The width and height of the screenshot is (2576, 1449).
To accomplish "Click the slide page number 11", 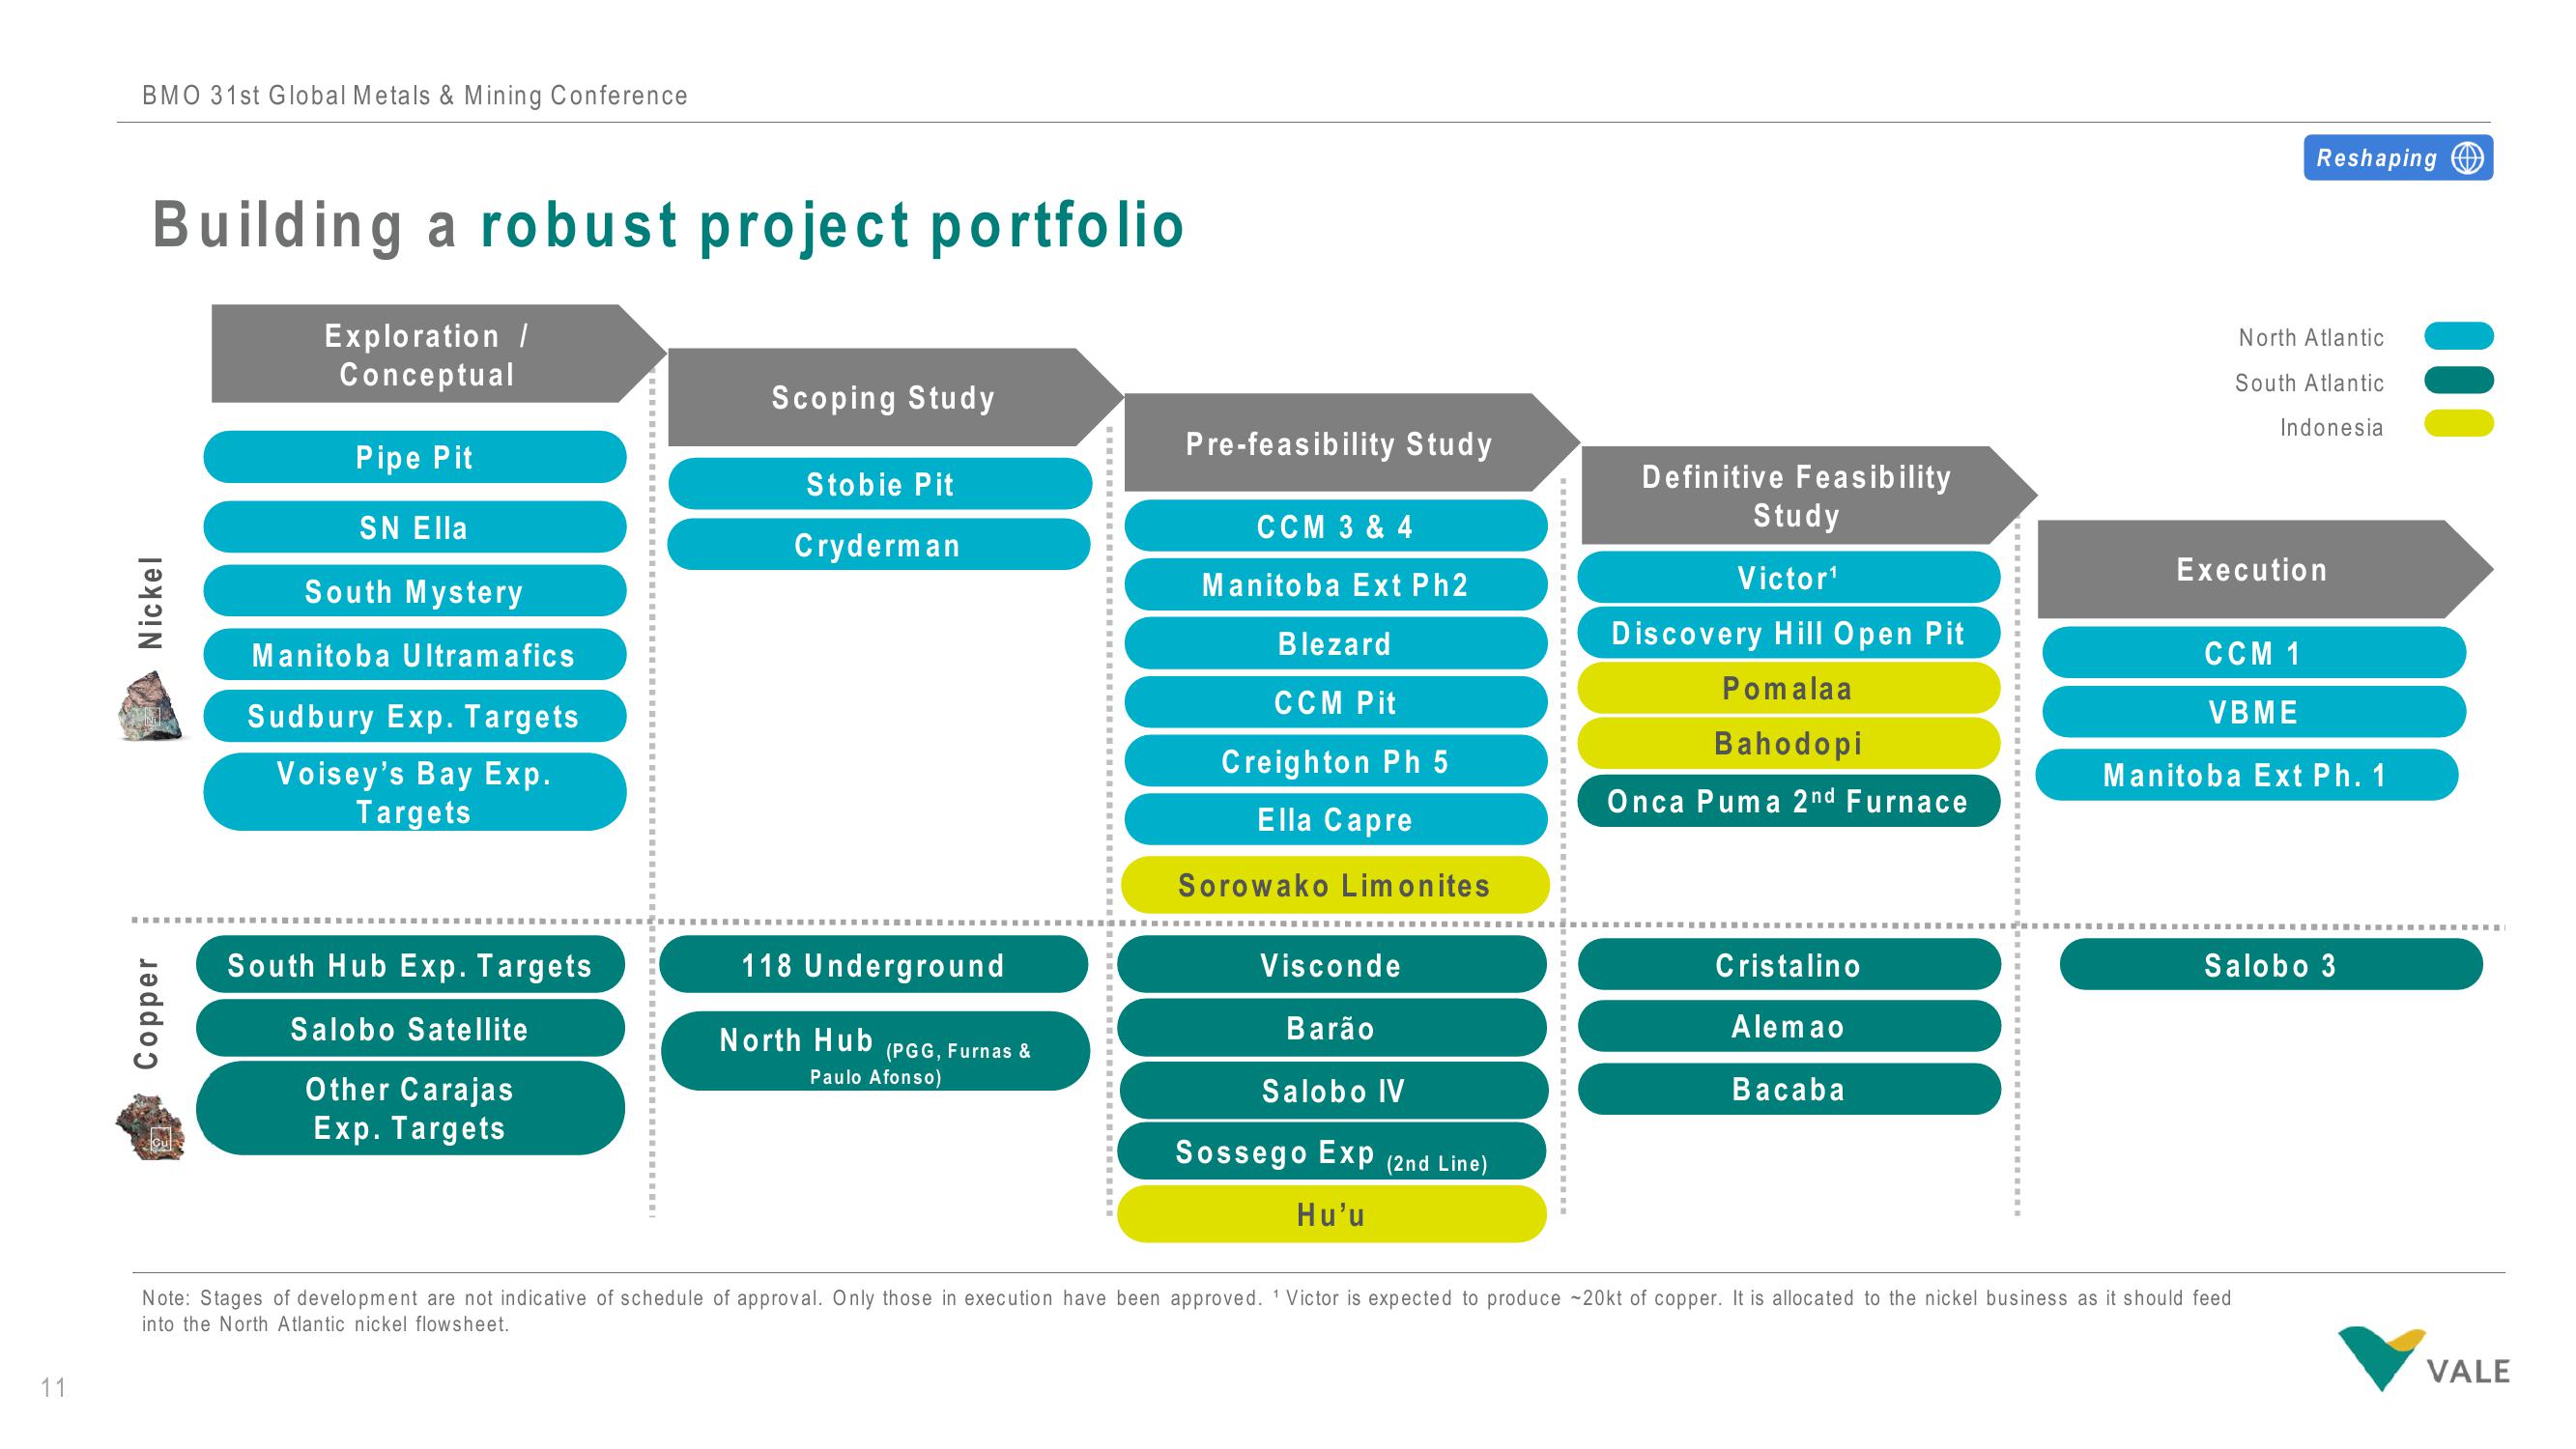I will (54, 1387).
